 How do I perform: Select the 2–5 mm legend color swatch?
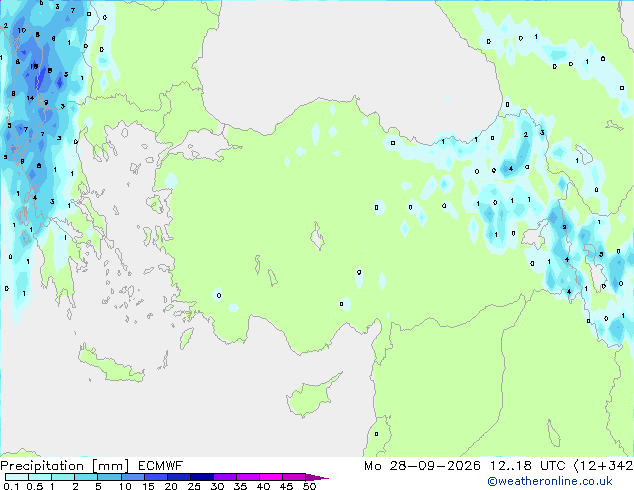pyautogui.click(x=86, y=477)
